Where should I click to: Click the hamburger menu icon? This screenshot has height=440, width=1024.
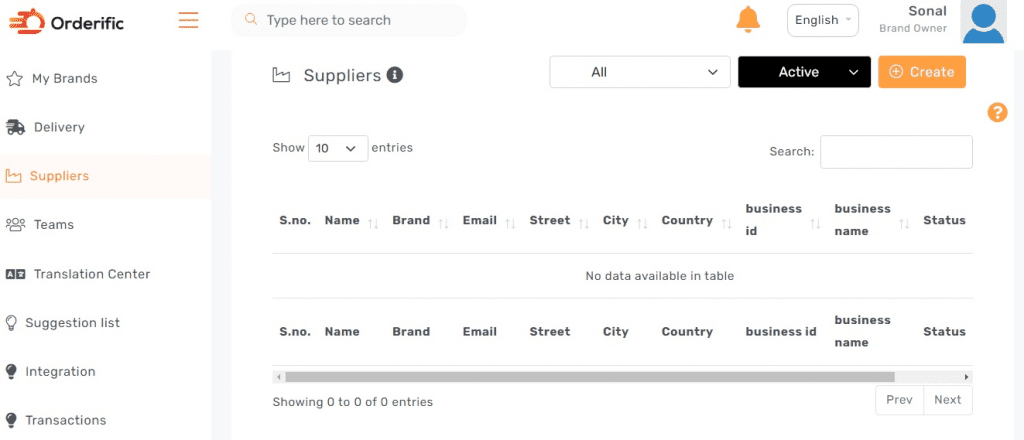tap(188, 20)
